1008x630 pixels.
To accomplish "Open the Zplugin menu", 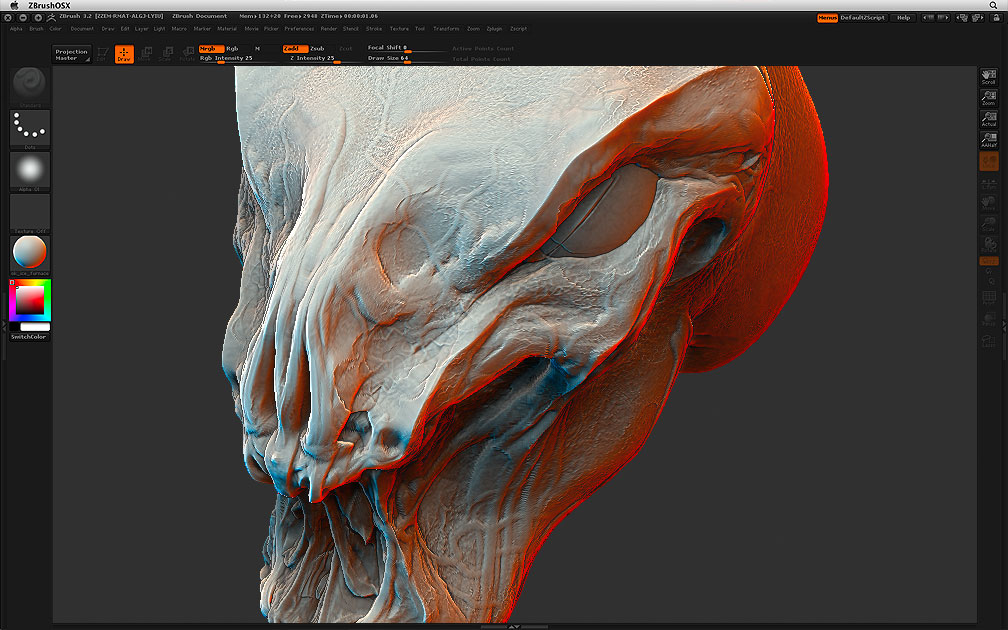I will tap(494, 29).
